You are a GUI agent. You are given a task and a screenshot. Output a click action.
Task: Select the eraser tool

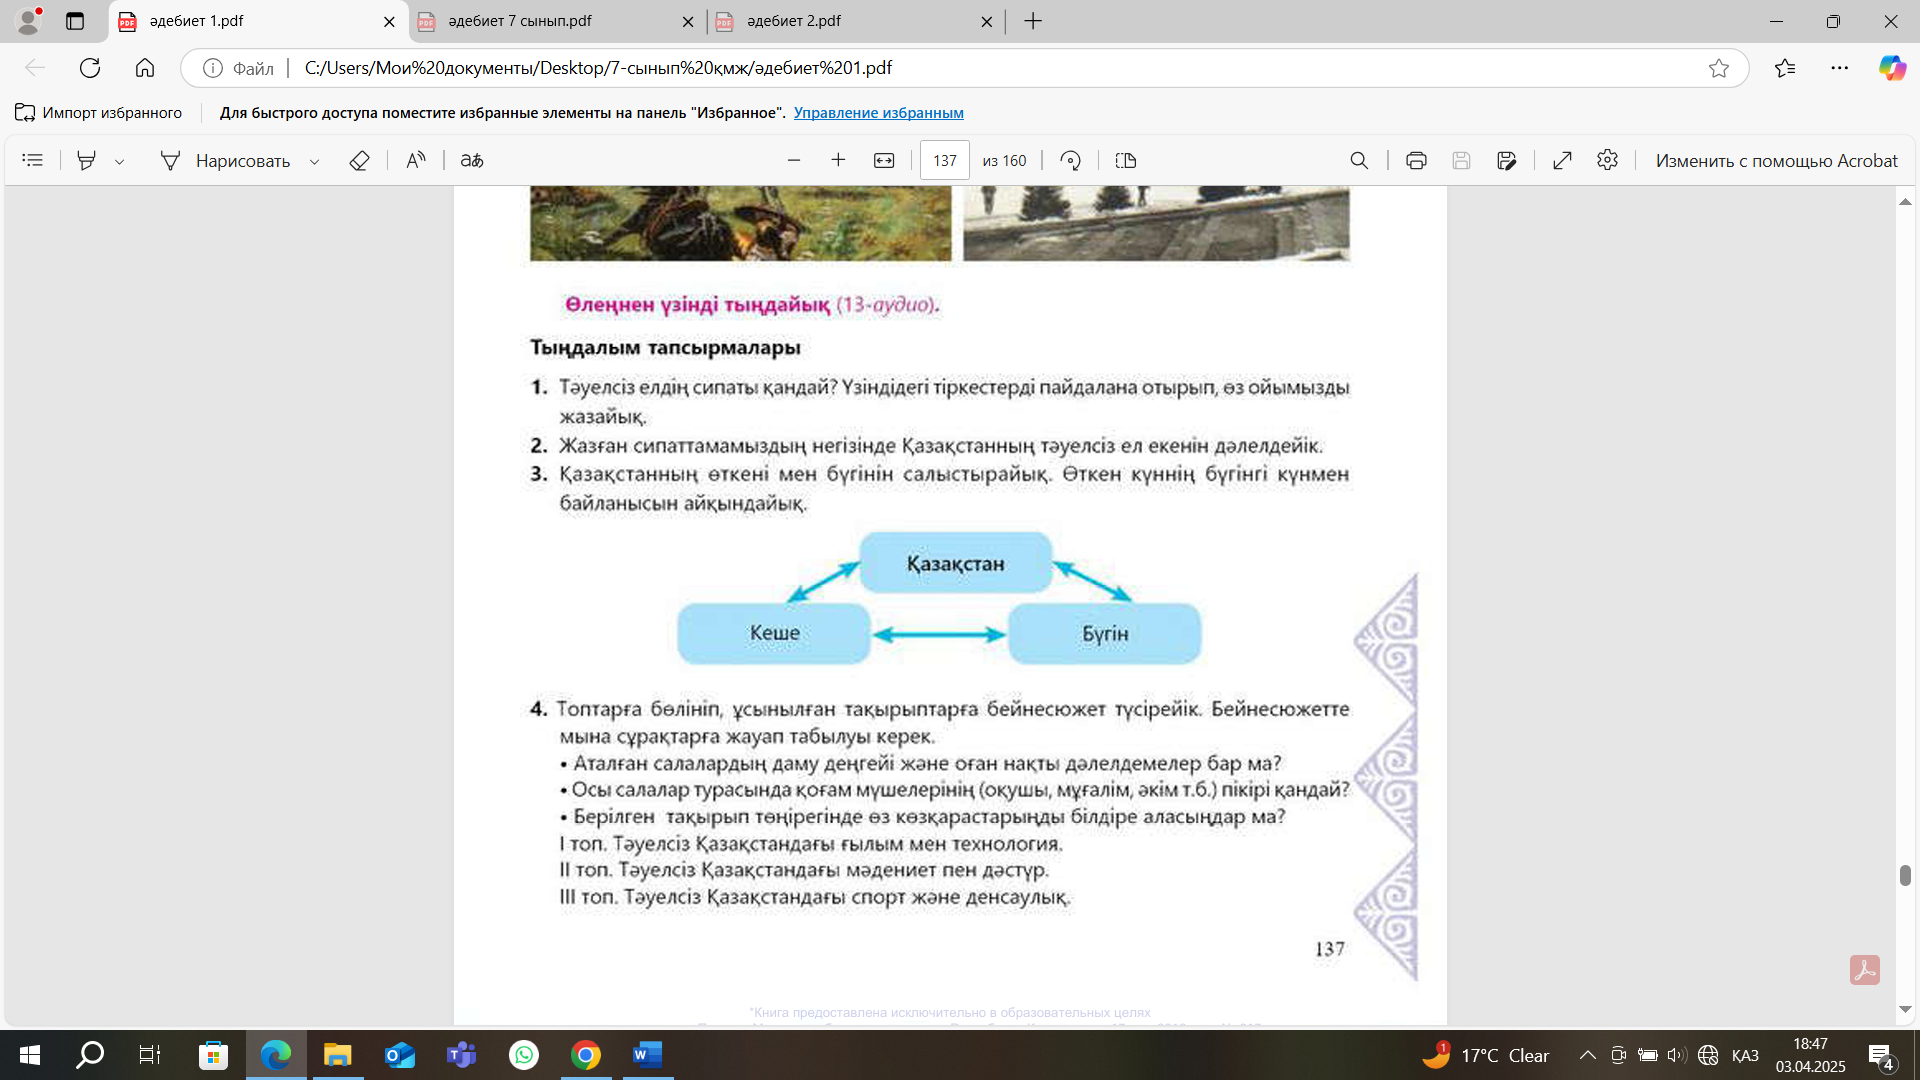click(359, 160)
